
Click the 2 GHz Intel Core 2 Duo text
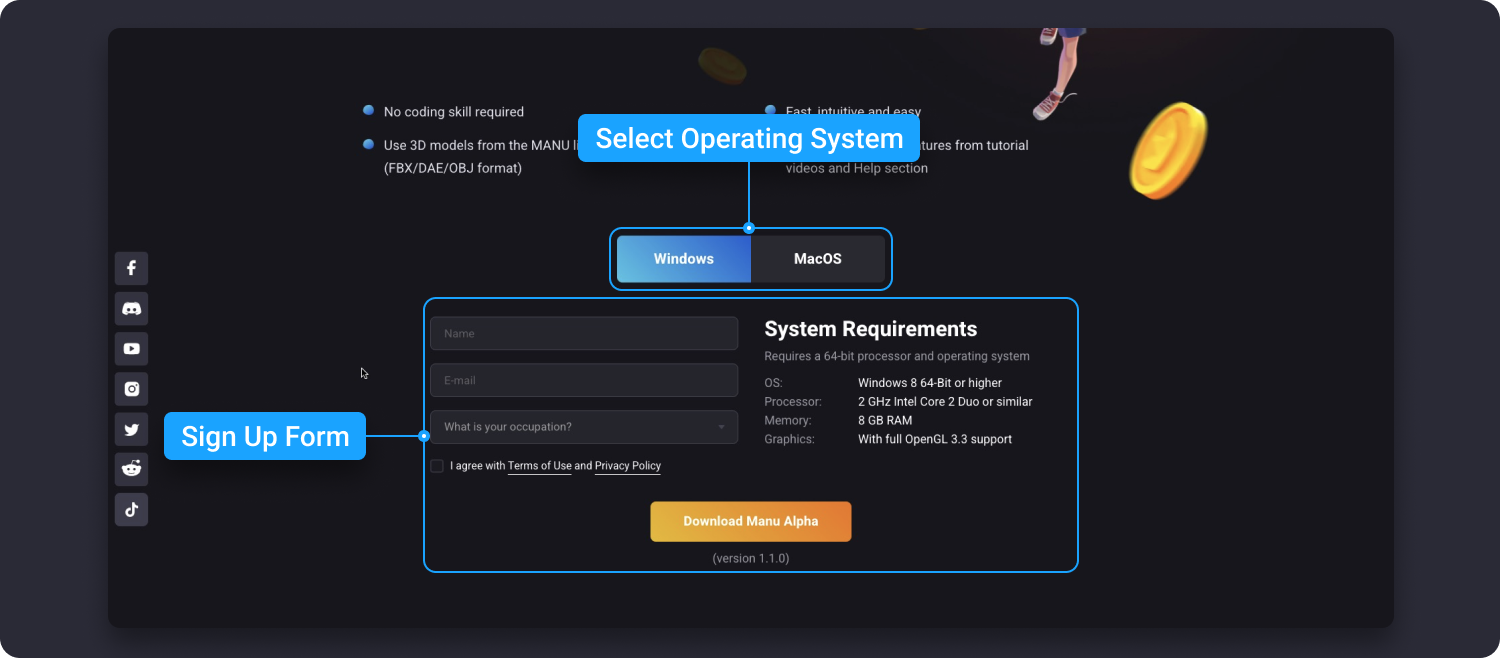[945, 402]
